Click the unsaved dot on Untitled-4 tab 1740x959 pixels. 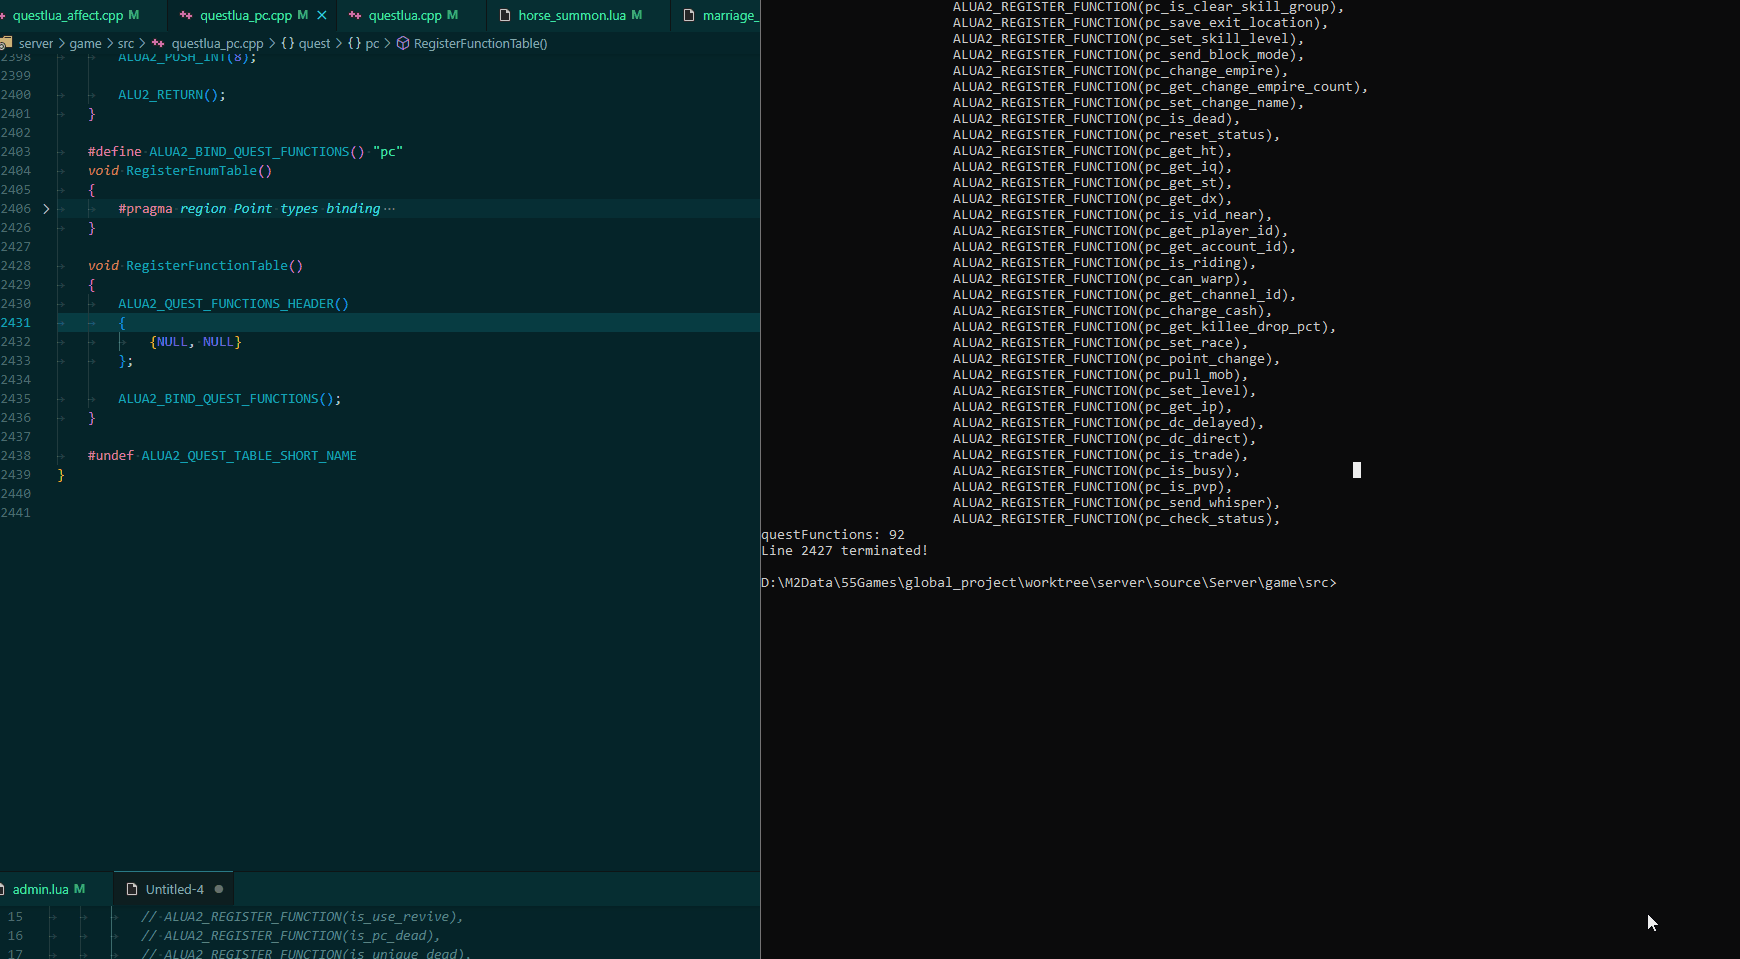(219, 889)
